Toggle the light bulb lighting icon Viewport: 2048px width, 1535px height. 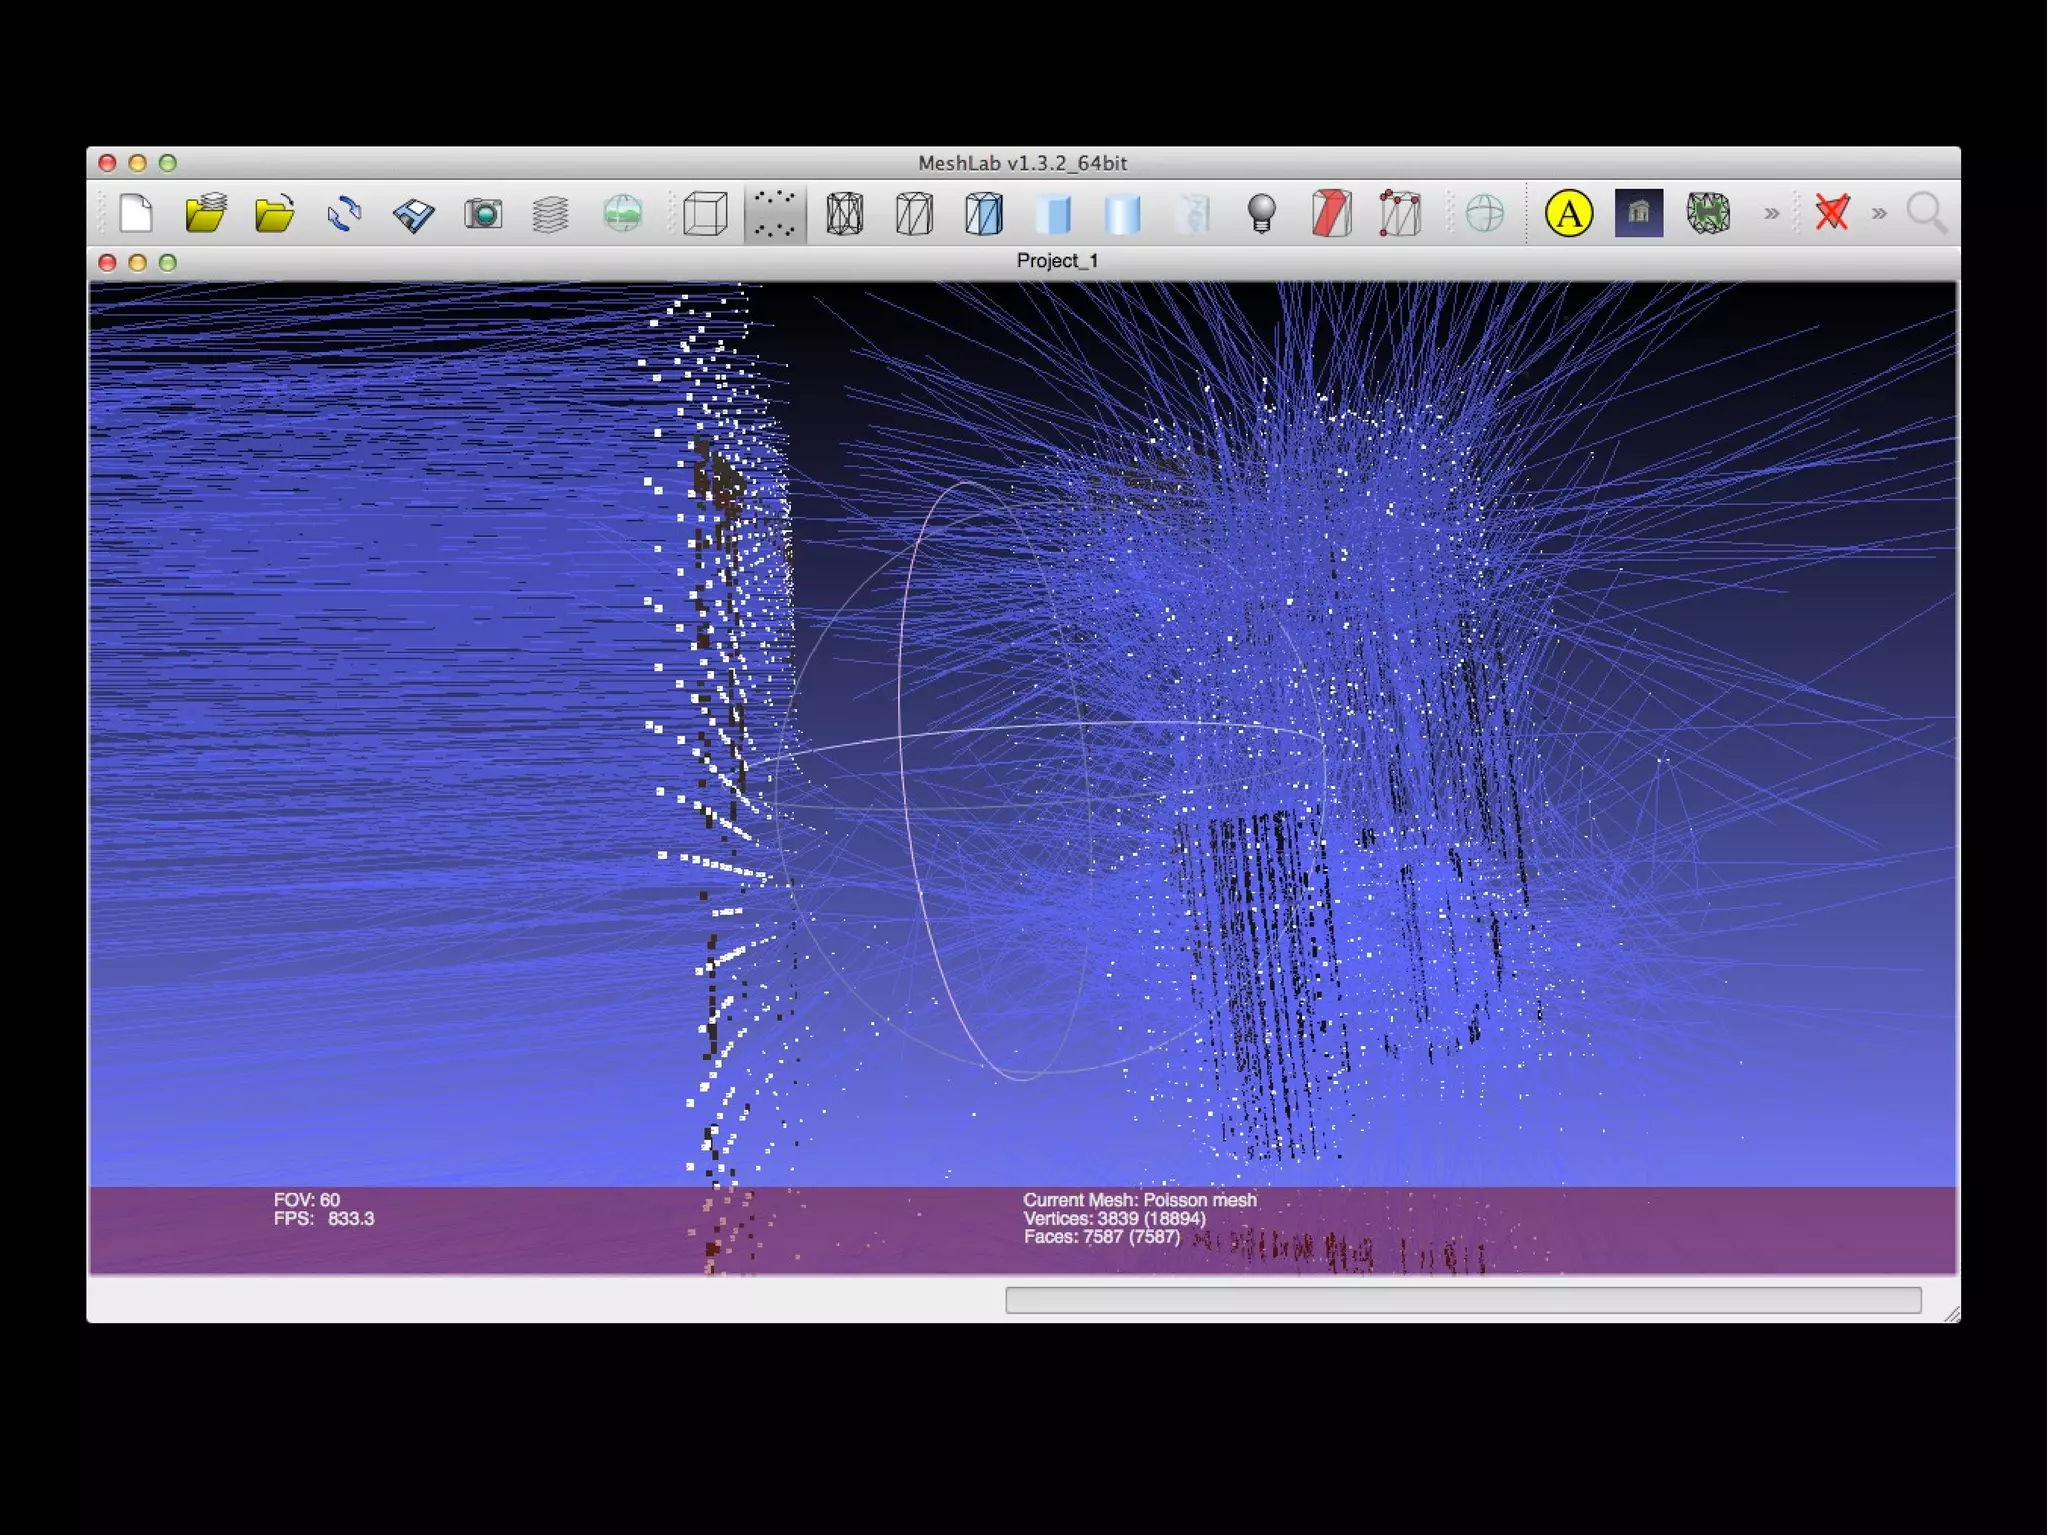1262,213
